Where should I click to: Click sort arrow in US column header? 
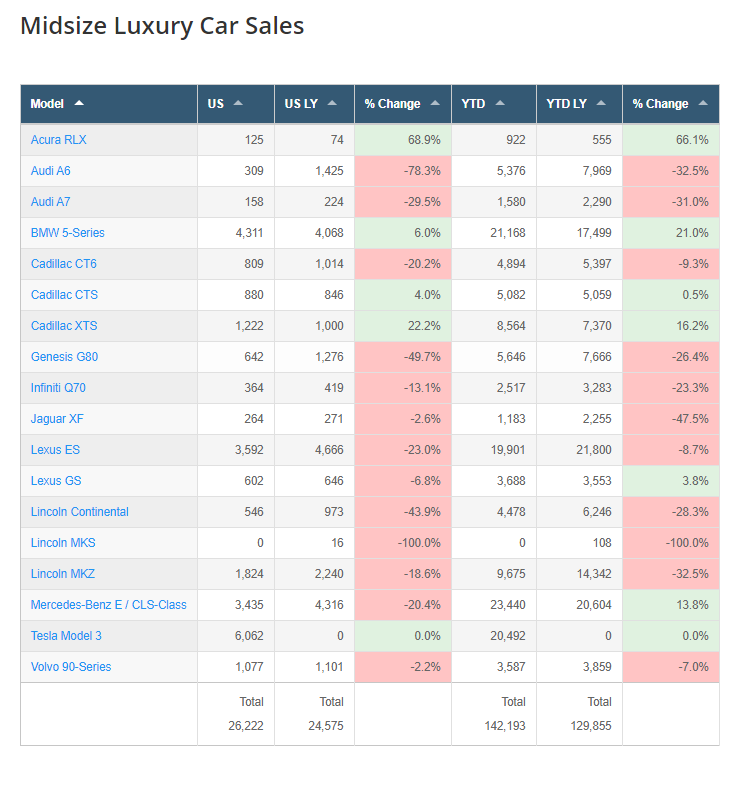pos(238,103)
